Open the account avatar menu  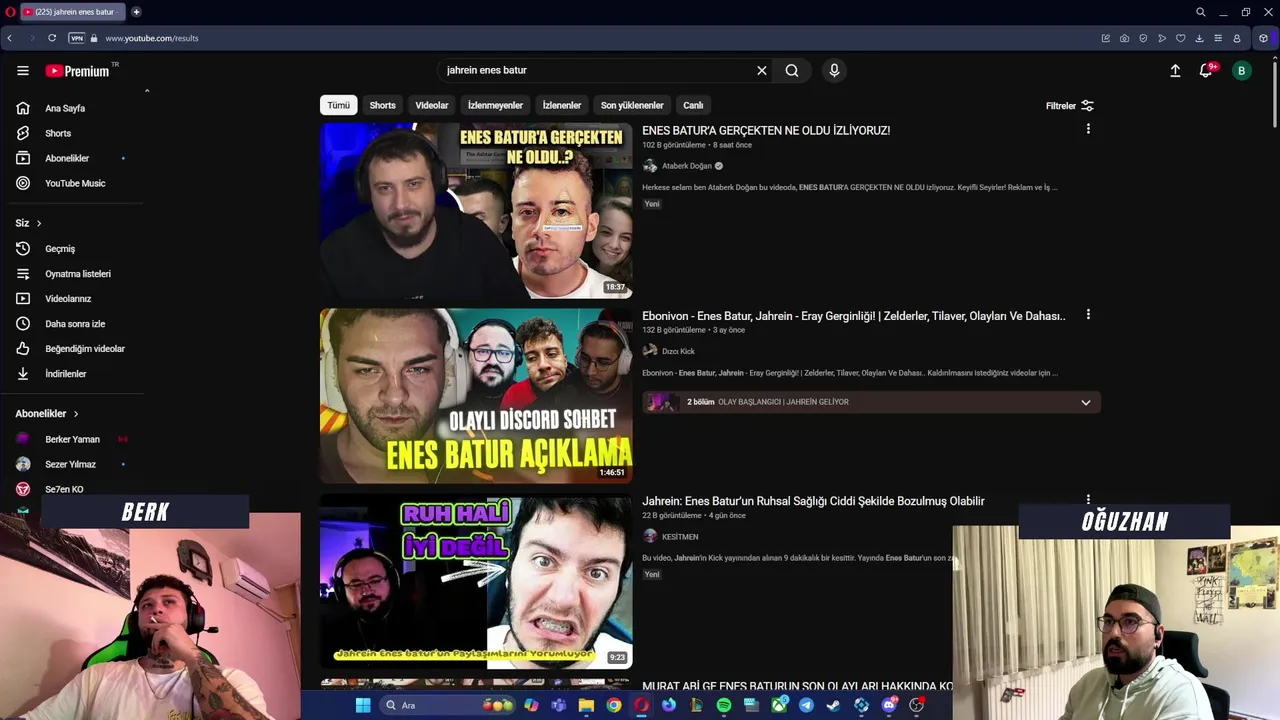1241,71
